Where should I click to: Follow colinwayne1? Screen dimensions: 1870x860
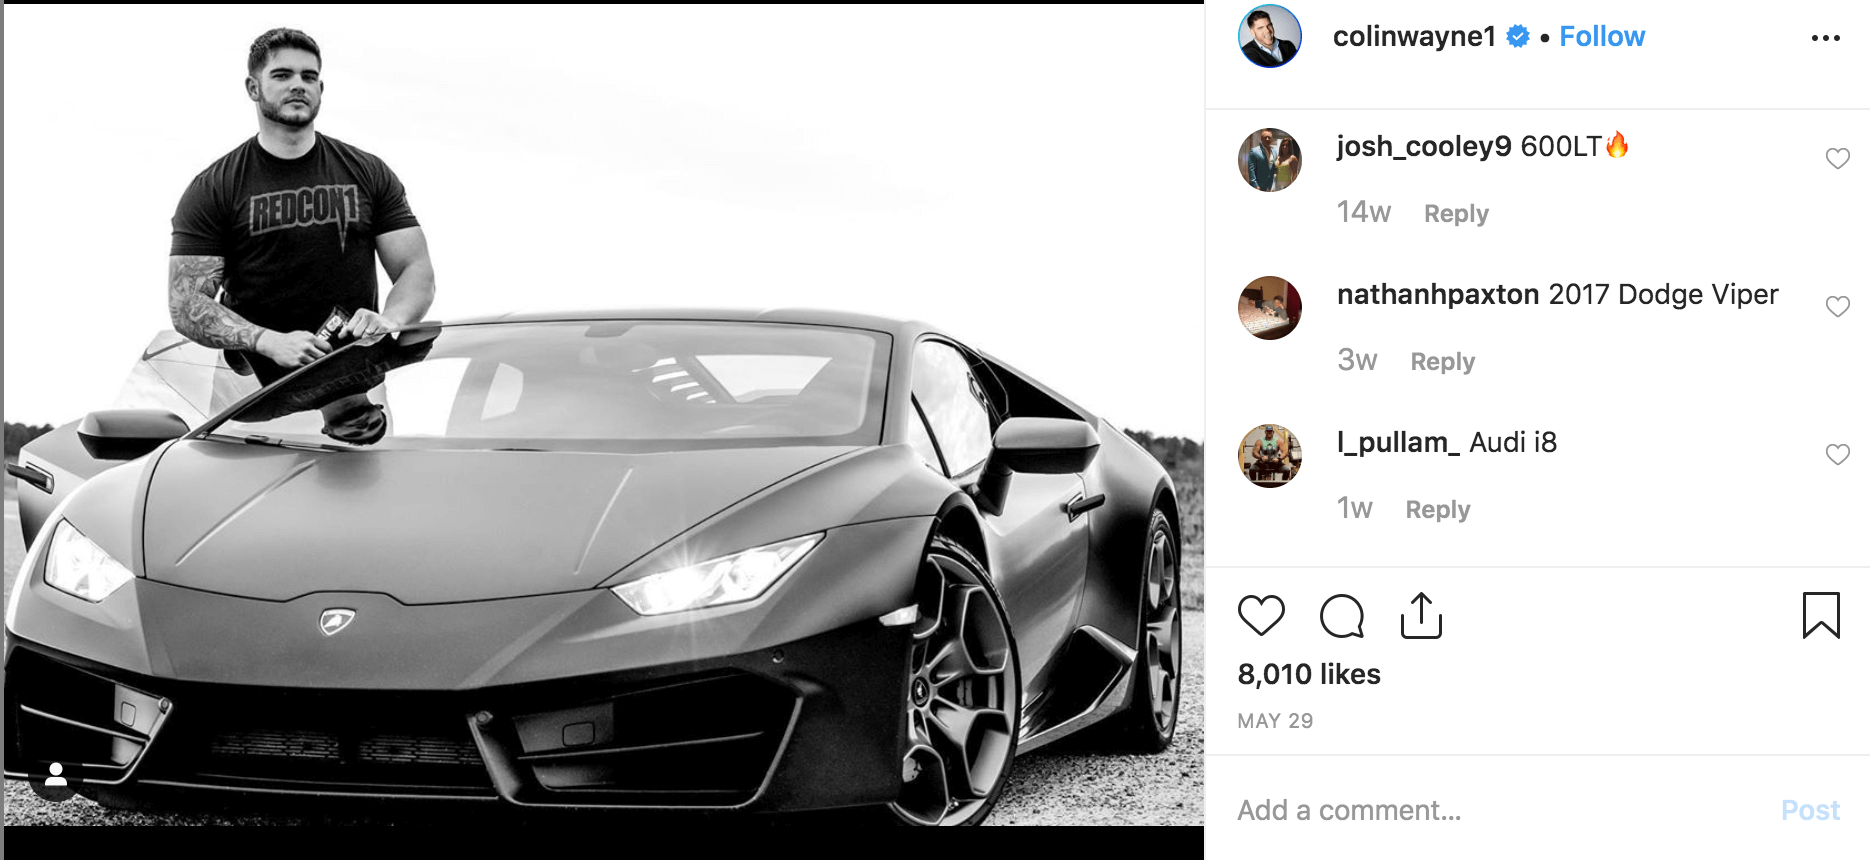1602,37
